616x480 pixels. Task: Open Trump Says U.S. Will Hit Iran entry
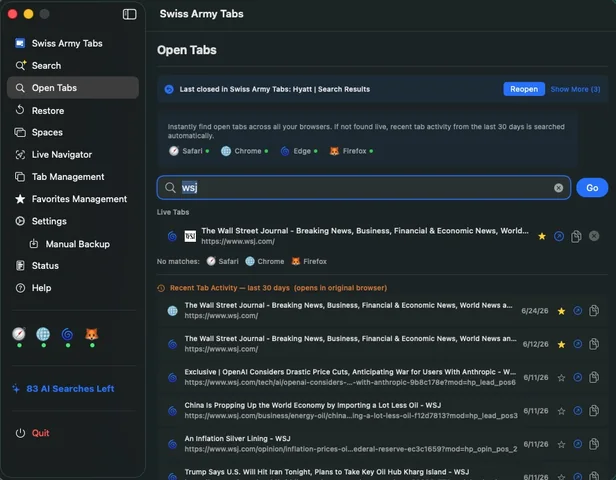tap(327, 473)
